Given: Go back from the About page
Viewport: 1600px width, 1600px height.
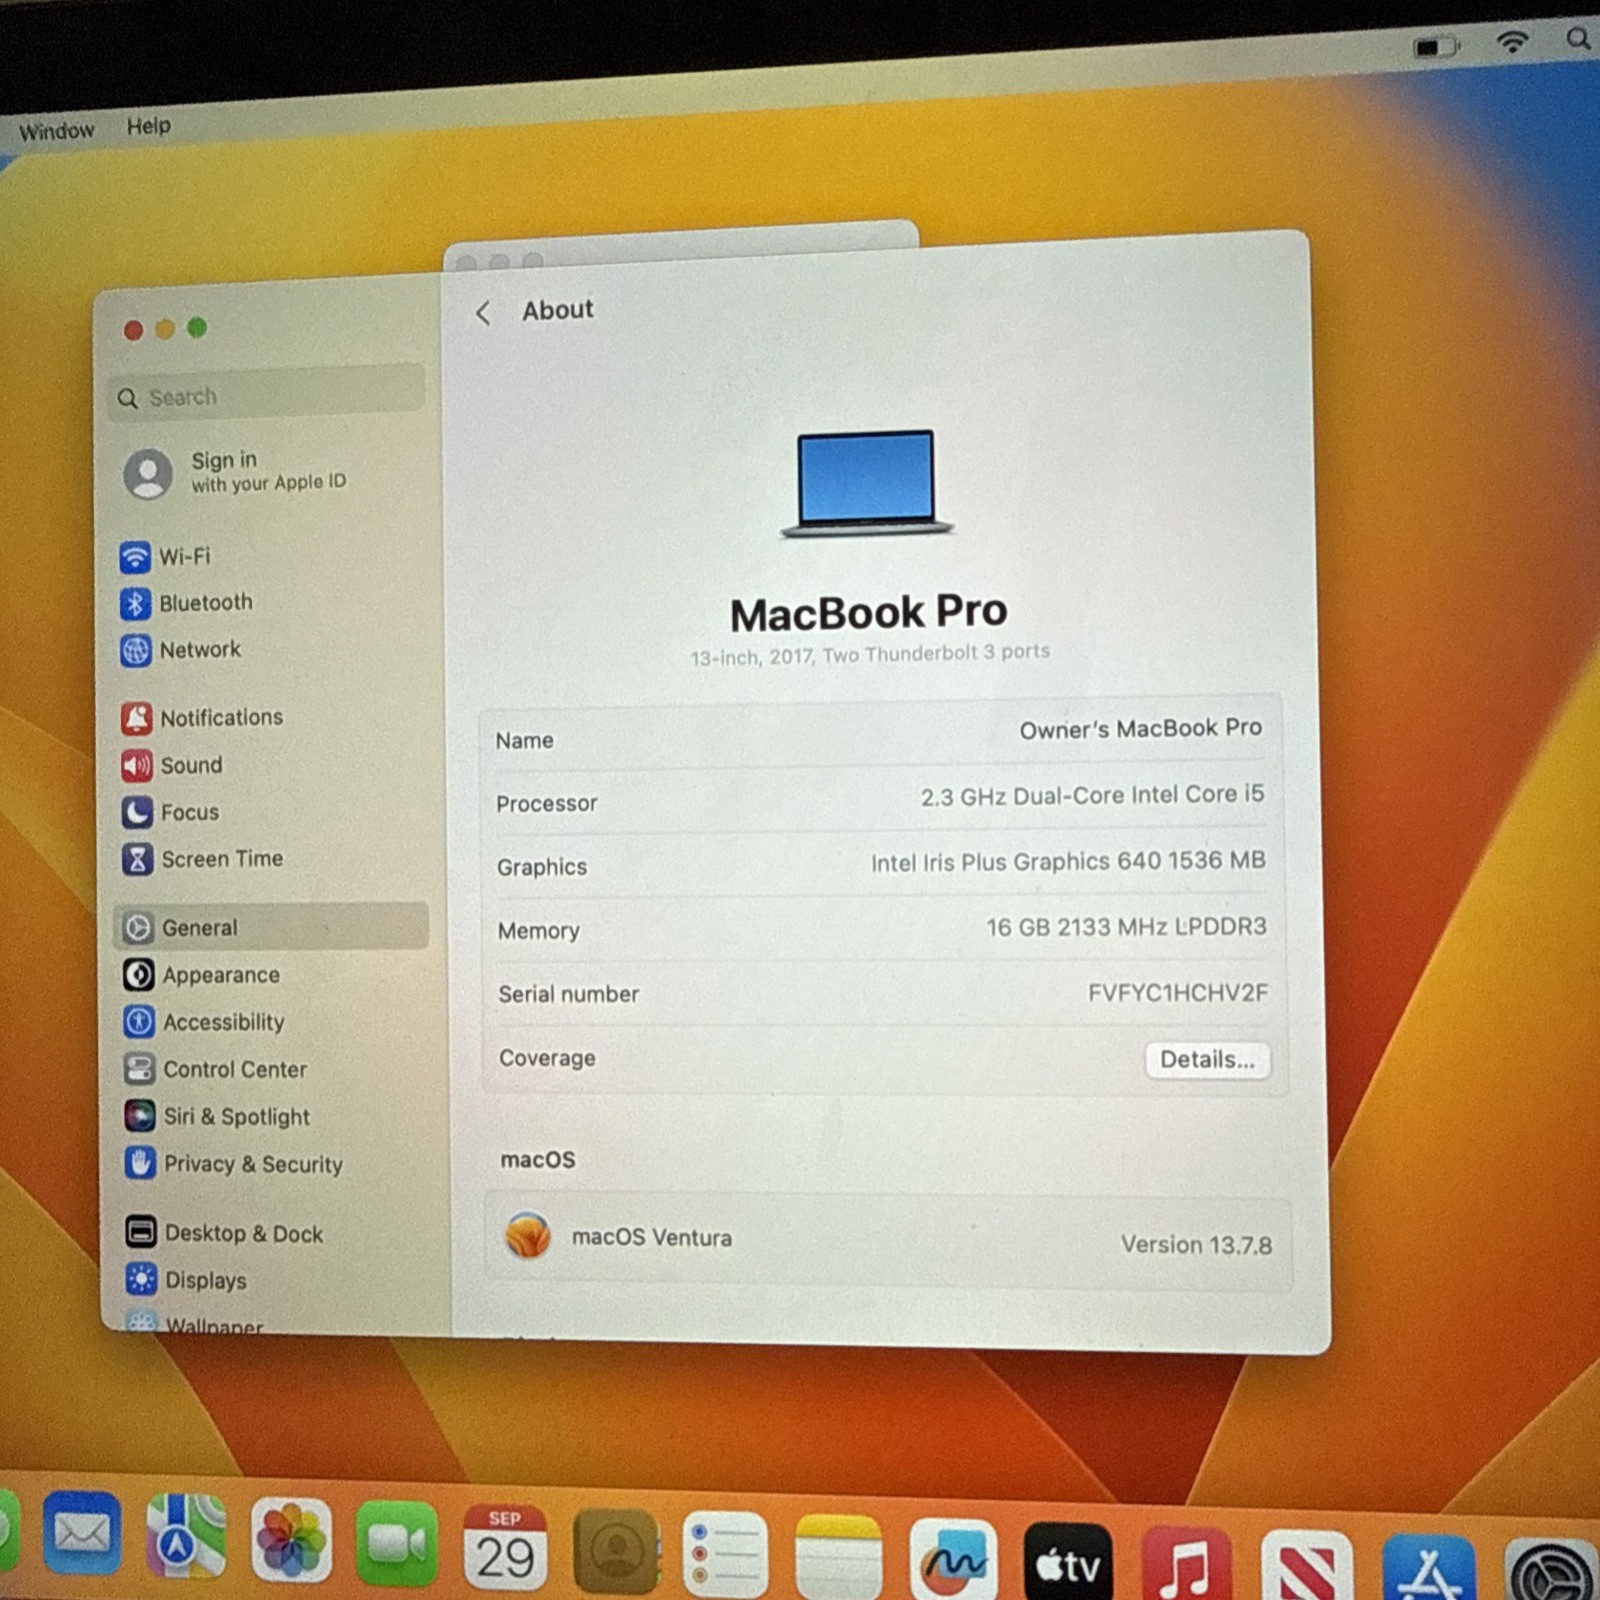Looking at the screenshot, I should coord(483,313).
